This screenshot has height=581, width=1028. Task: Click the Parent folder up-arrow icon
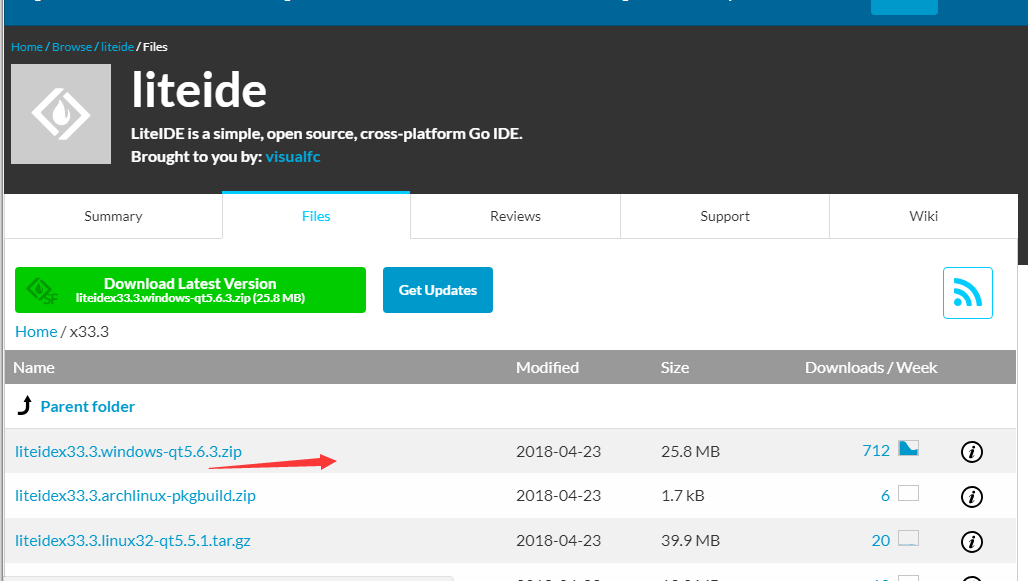25,406
